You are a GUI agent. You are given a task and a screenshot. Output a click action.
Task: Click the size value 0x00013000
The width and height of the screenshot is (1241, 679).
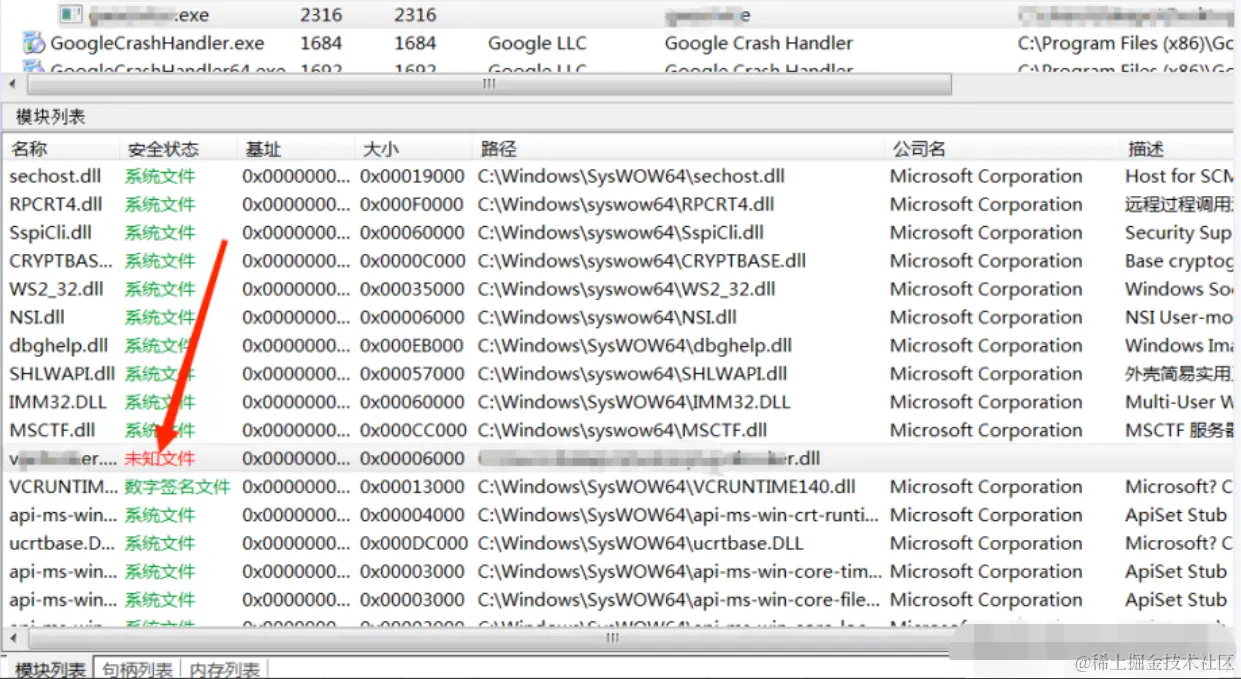[x=412, y=487]
